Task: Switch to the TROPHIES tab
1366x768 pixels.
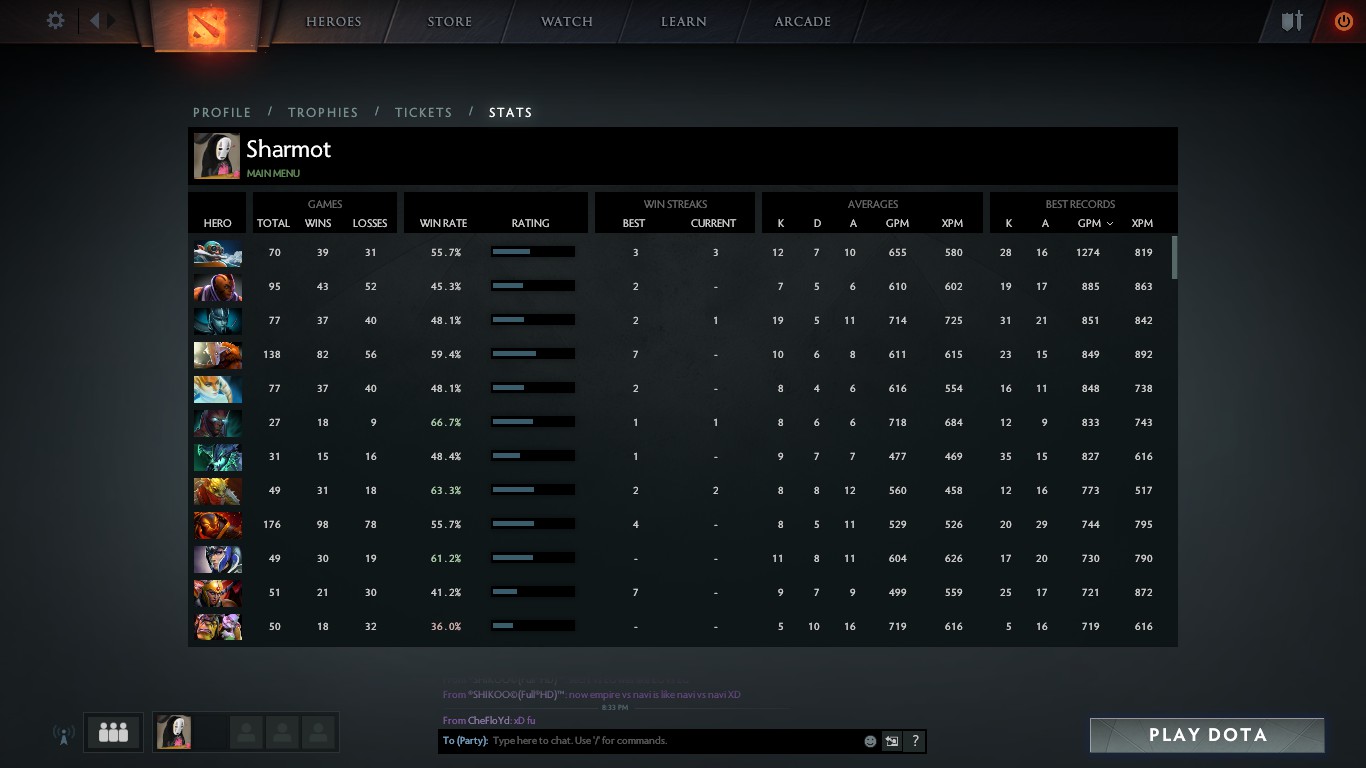Action: point(323,112)
